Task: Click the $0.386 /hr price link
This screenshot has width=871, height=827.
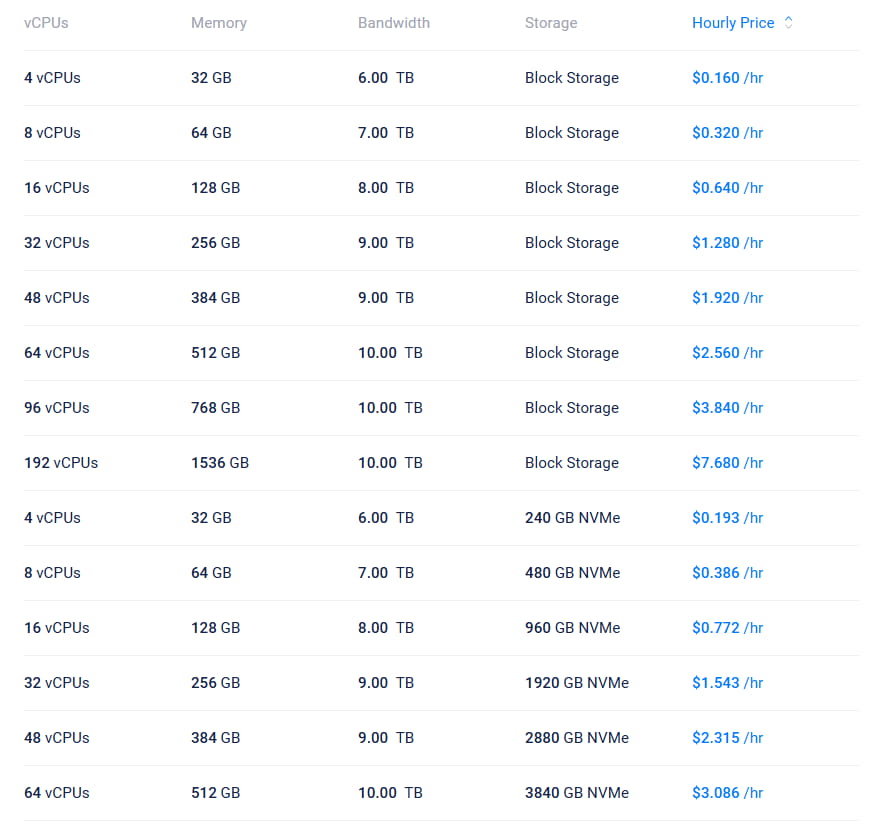Action: [727, 573]
